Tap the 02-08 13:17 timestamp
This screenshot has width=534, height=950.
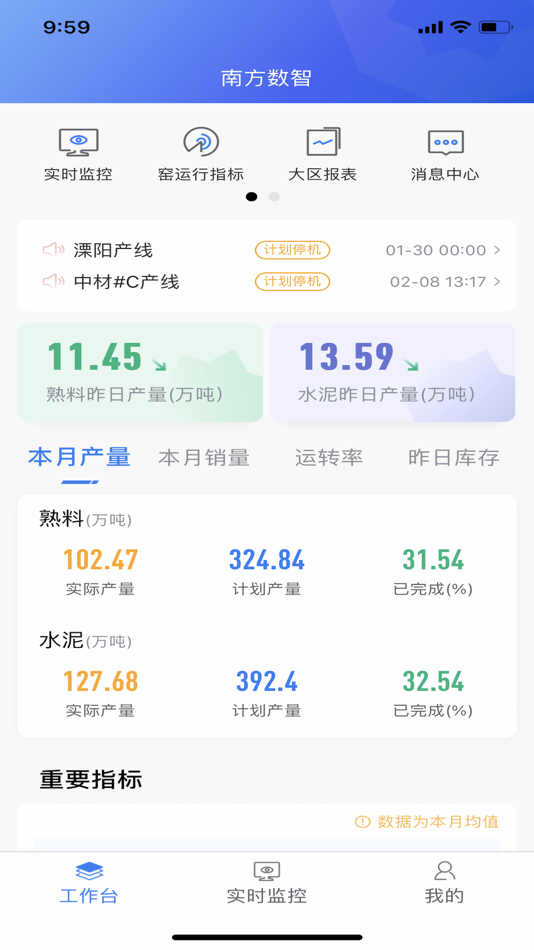(438, 281)
